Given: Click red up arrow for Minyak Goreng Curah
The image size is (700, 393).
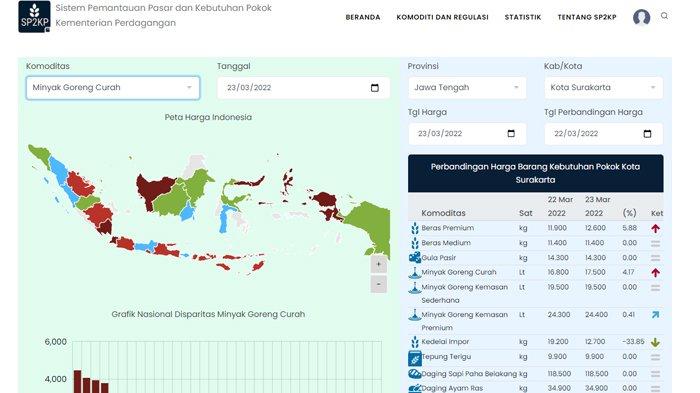Looking at the screenshot, I should 655,273.
